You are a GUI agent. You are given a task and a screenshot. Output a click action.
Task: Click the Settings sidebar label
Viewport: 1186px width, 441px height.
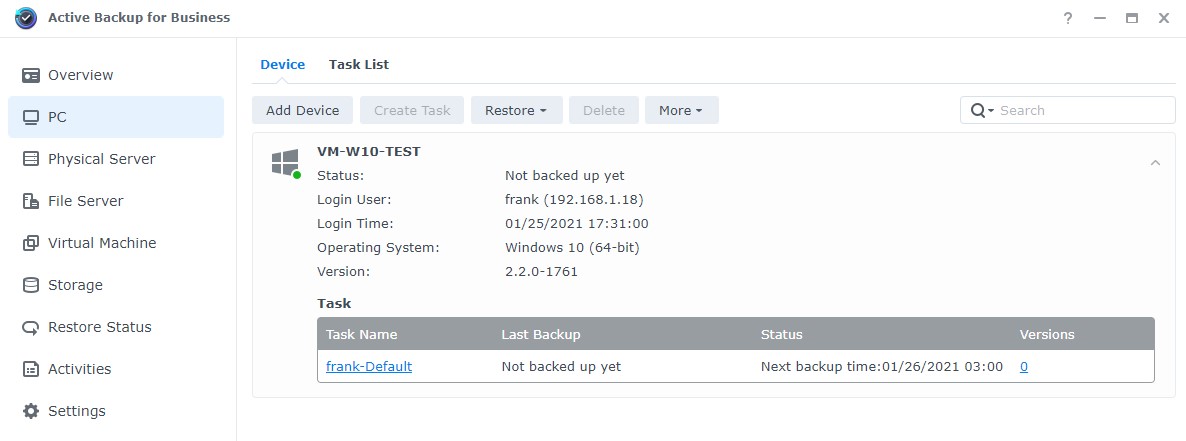click(x=77, y=411)
